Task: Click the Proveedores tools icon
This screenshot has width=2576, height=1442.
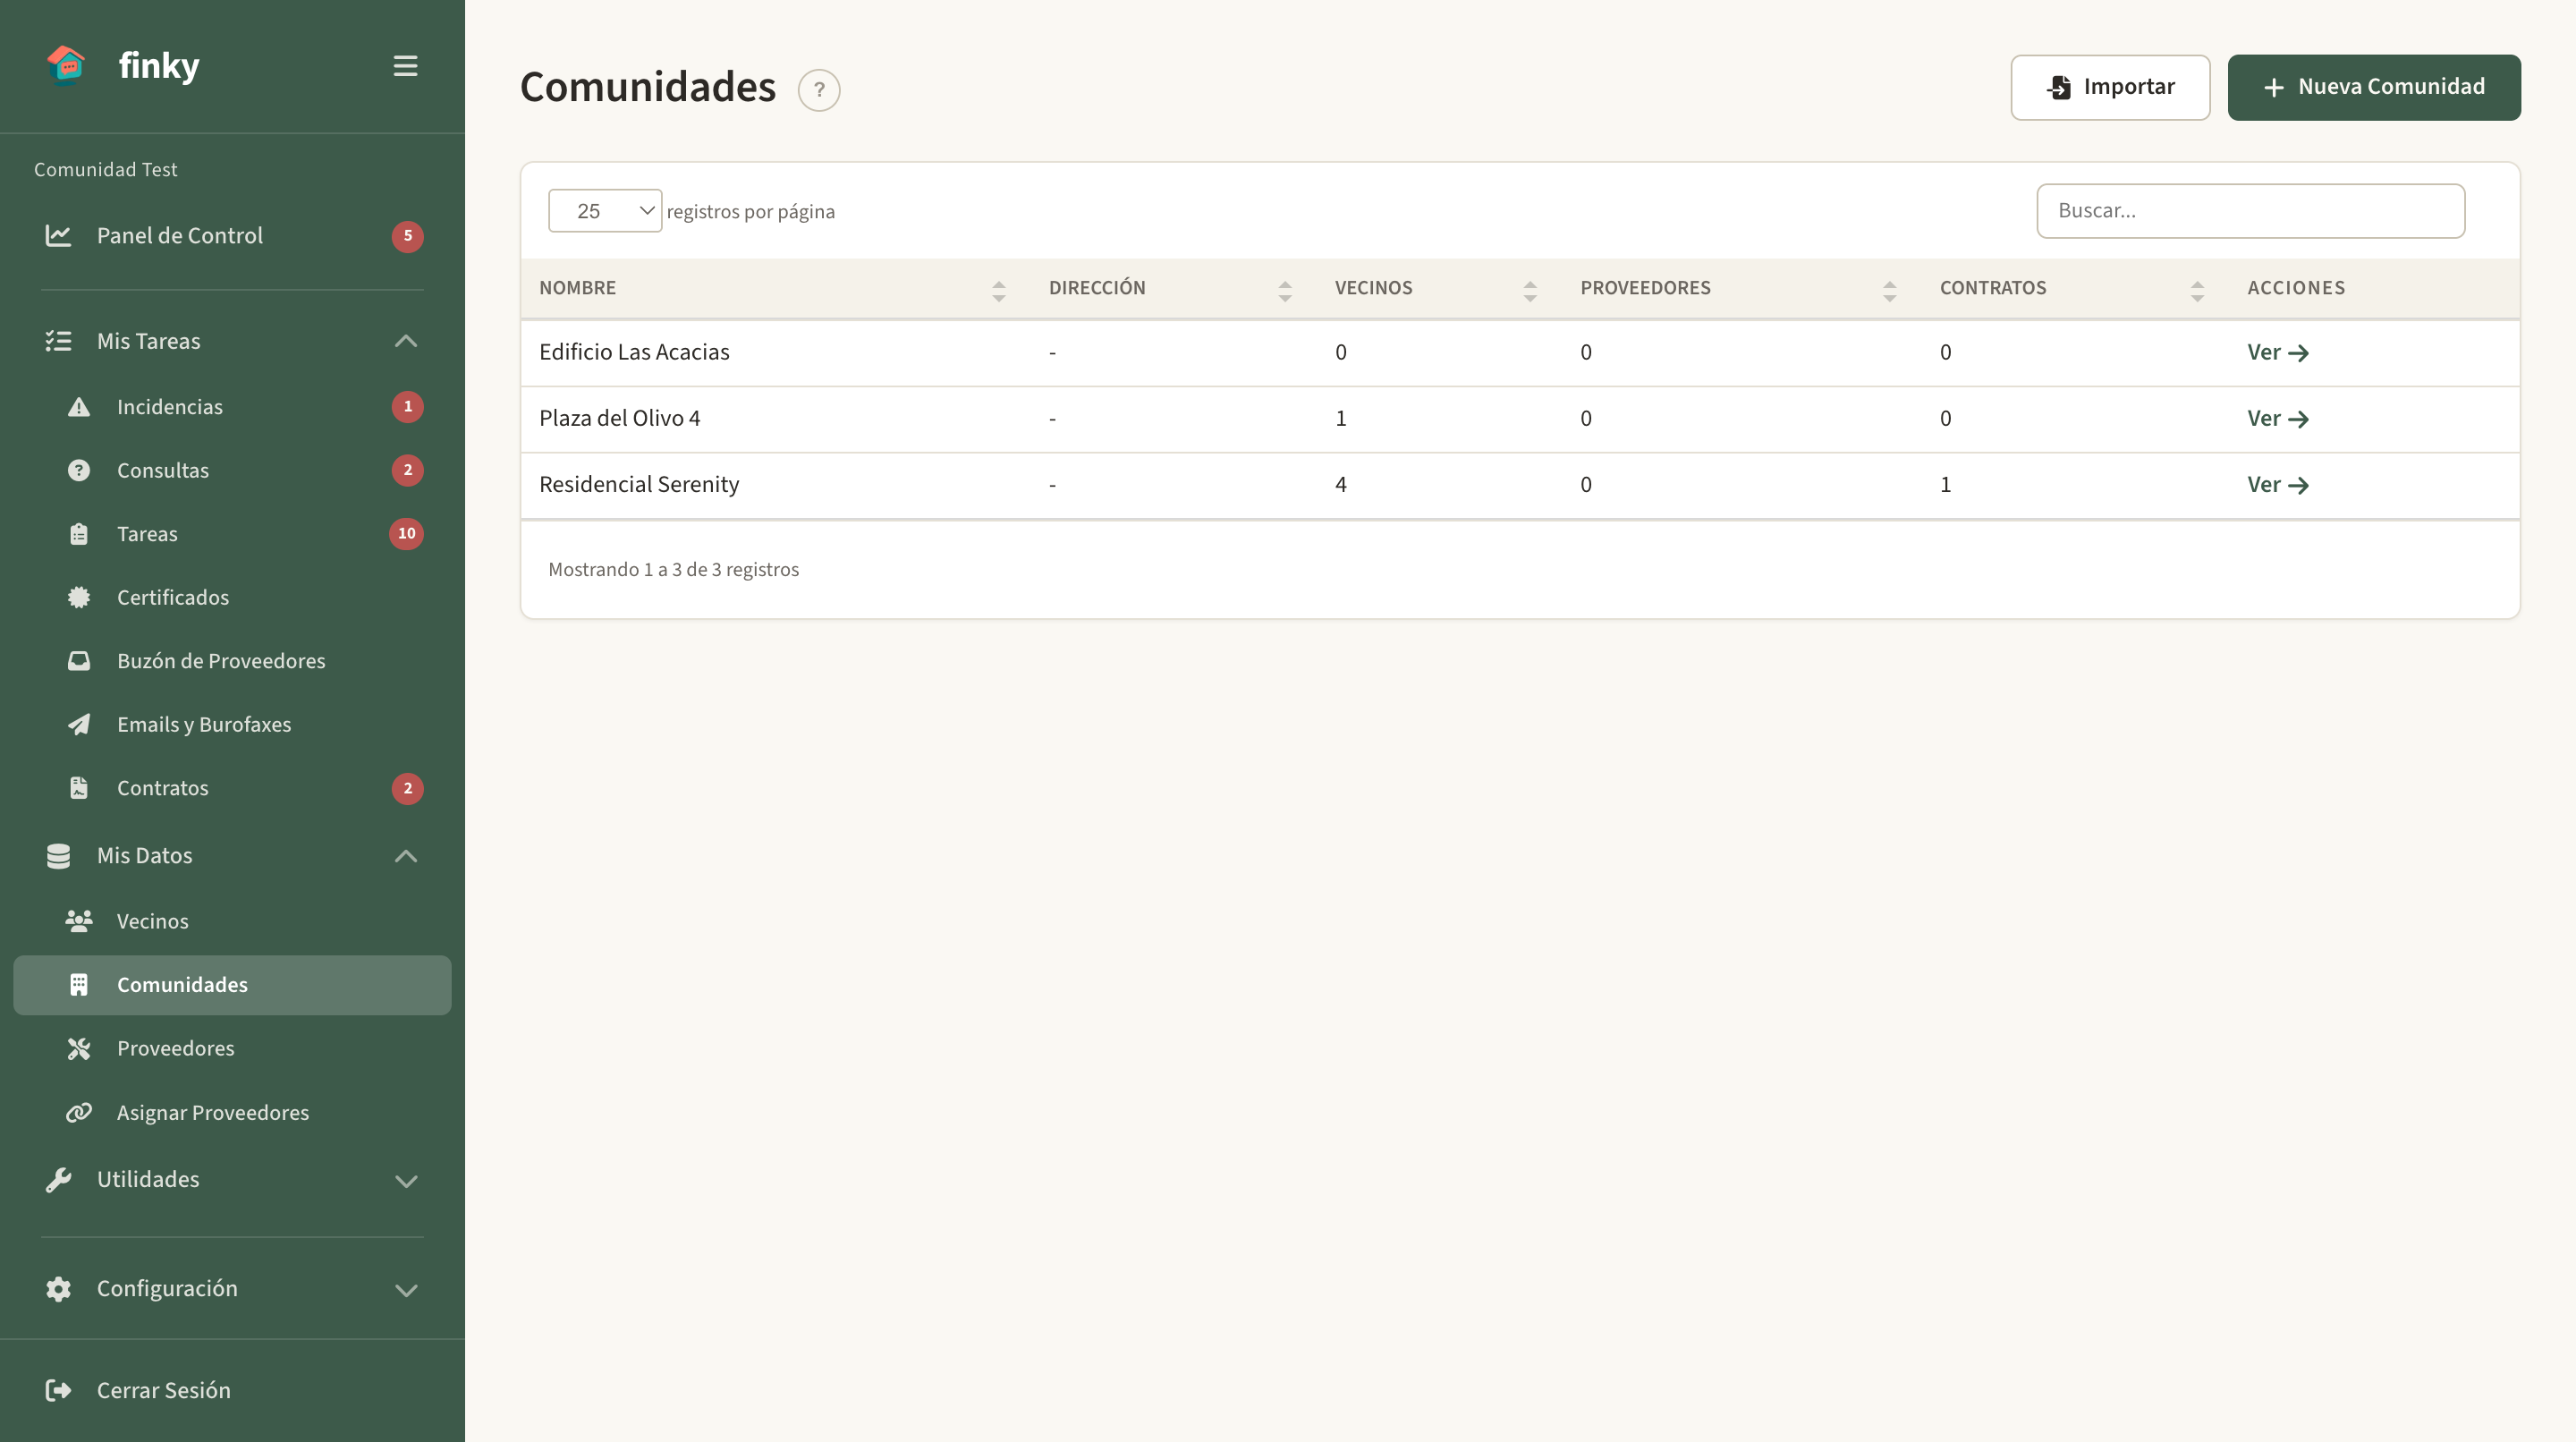Action: 79,1048
